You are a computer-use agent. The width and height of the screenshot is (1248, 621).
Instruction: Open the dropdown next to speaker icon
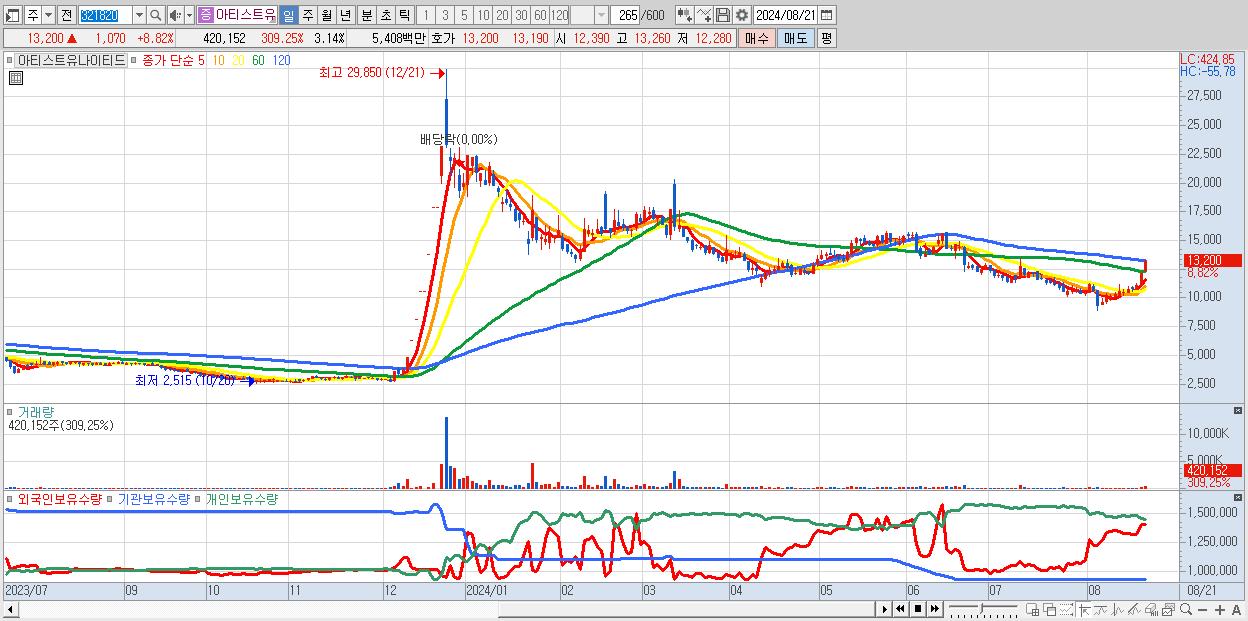pyautogui.click(x=189, y=15)
